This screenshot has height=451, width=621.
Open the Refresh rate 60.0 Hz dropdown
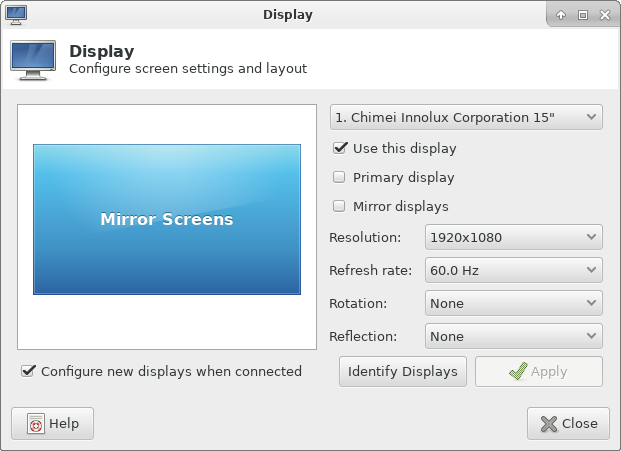(513, 270)
